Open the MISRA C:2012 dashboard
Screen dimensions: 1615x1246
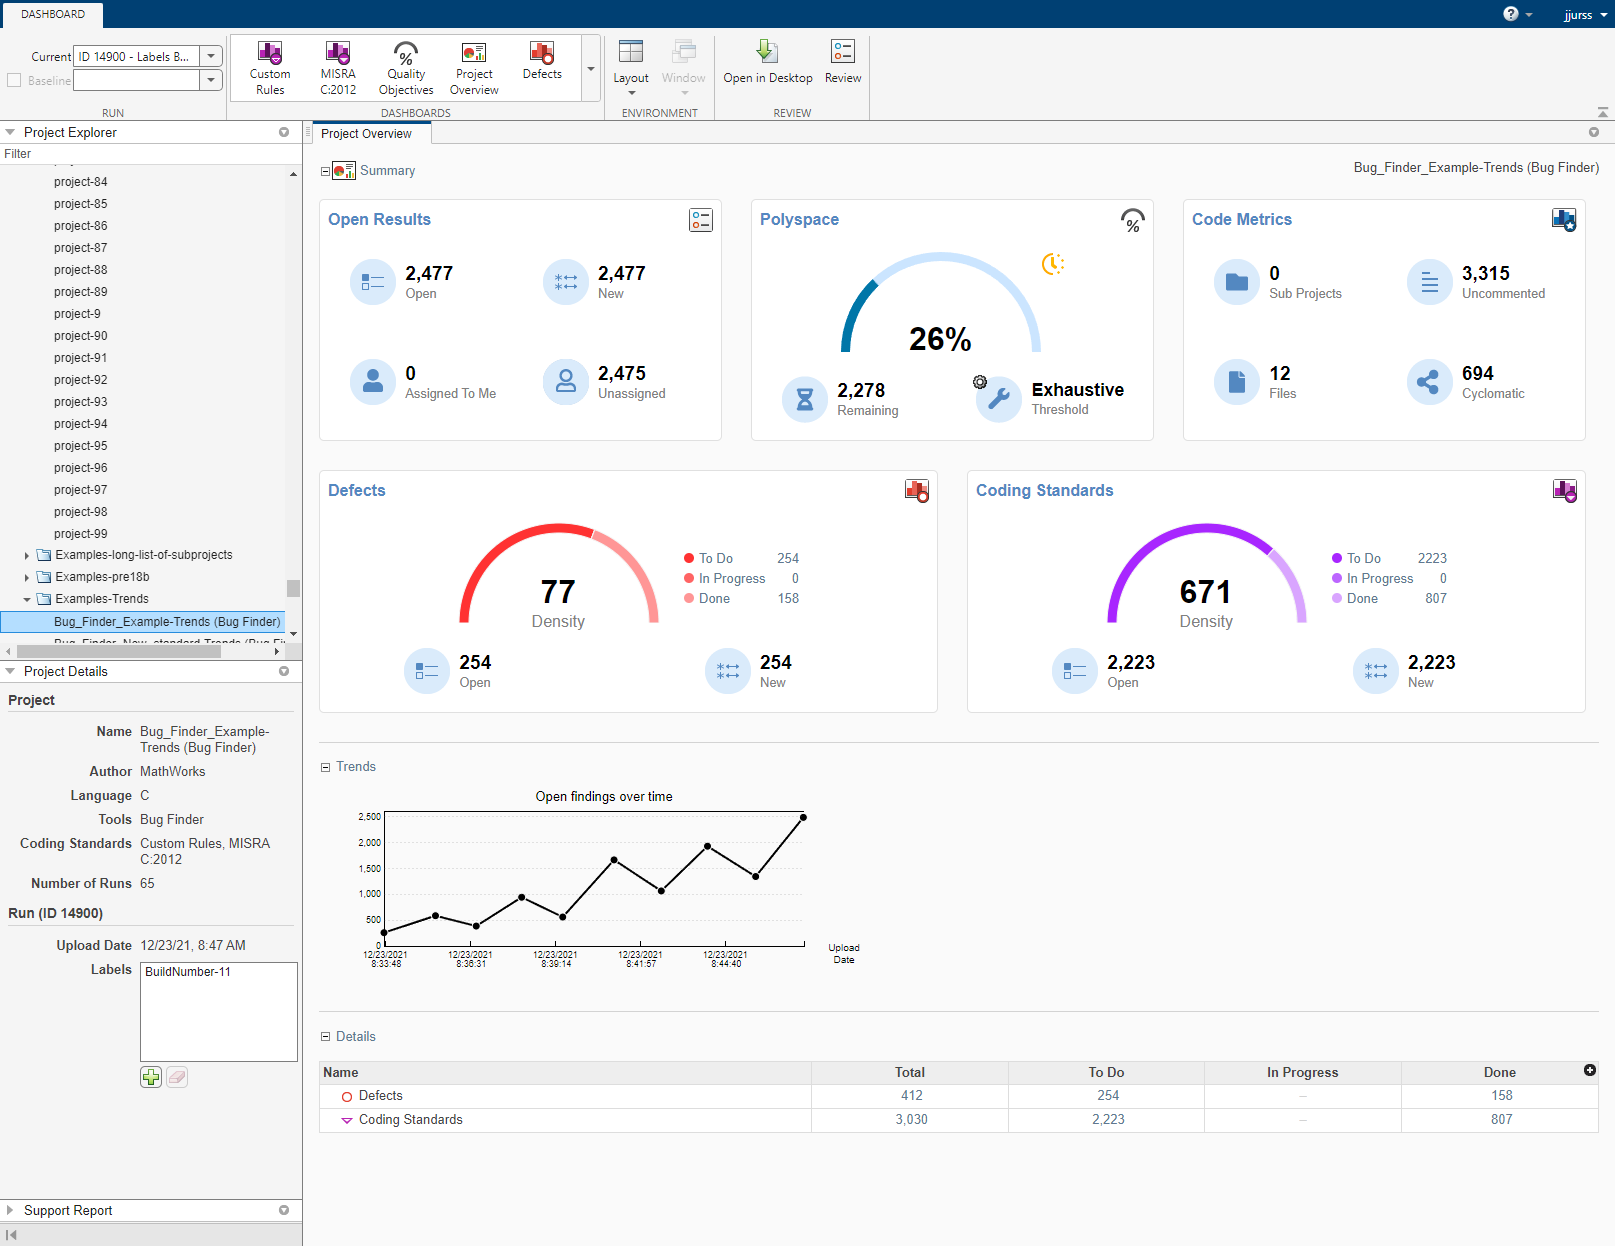coord(337,66)
